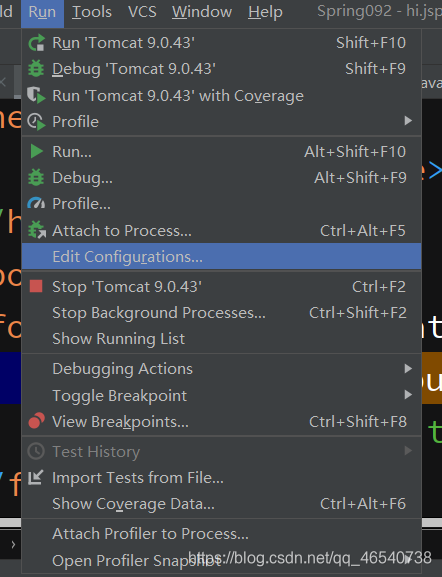The height and width of the screenshot is (577, 442).
Task: Expand the Profile submenu arrow
Action: click(x=408, y=121)
